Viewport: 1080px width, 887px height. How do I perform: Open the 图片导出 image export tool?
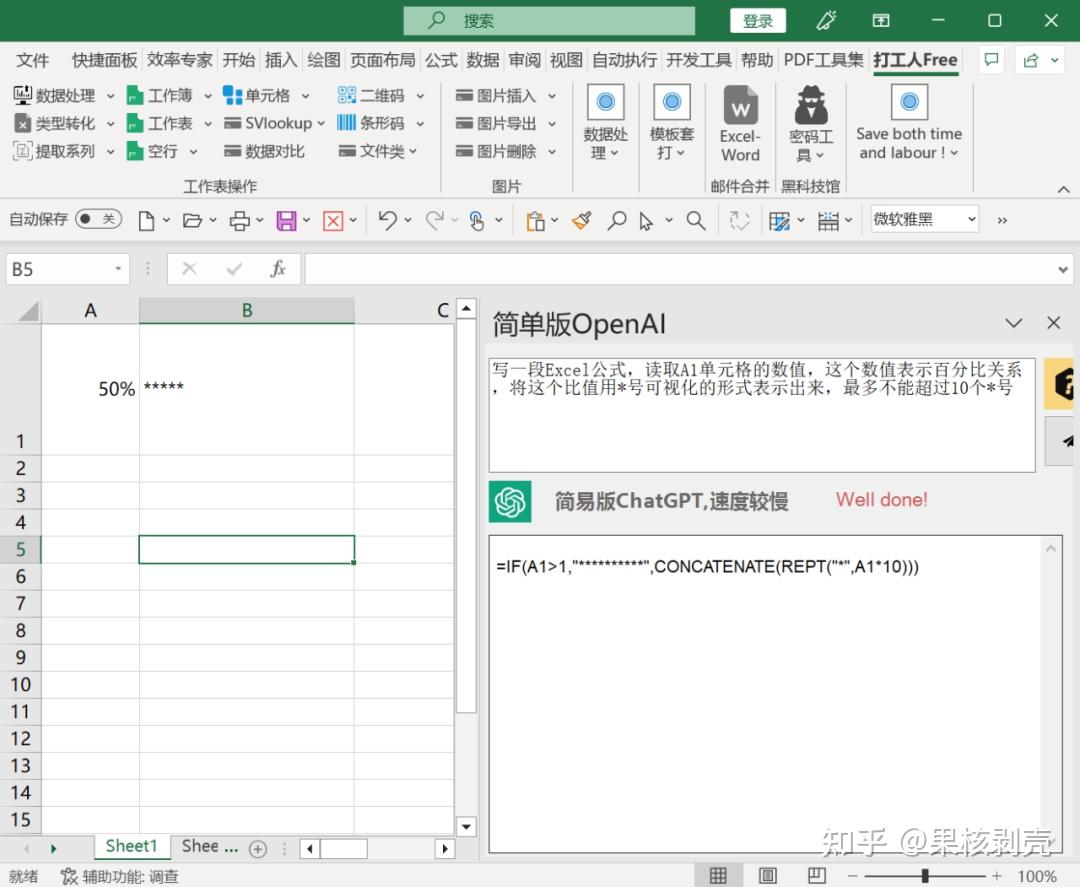(x=506, y=123)
